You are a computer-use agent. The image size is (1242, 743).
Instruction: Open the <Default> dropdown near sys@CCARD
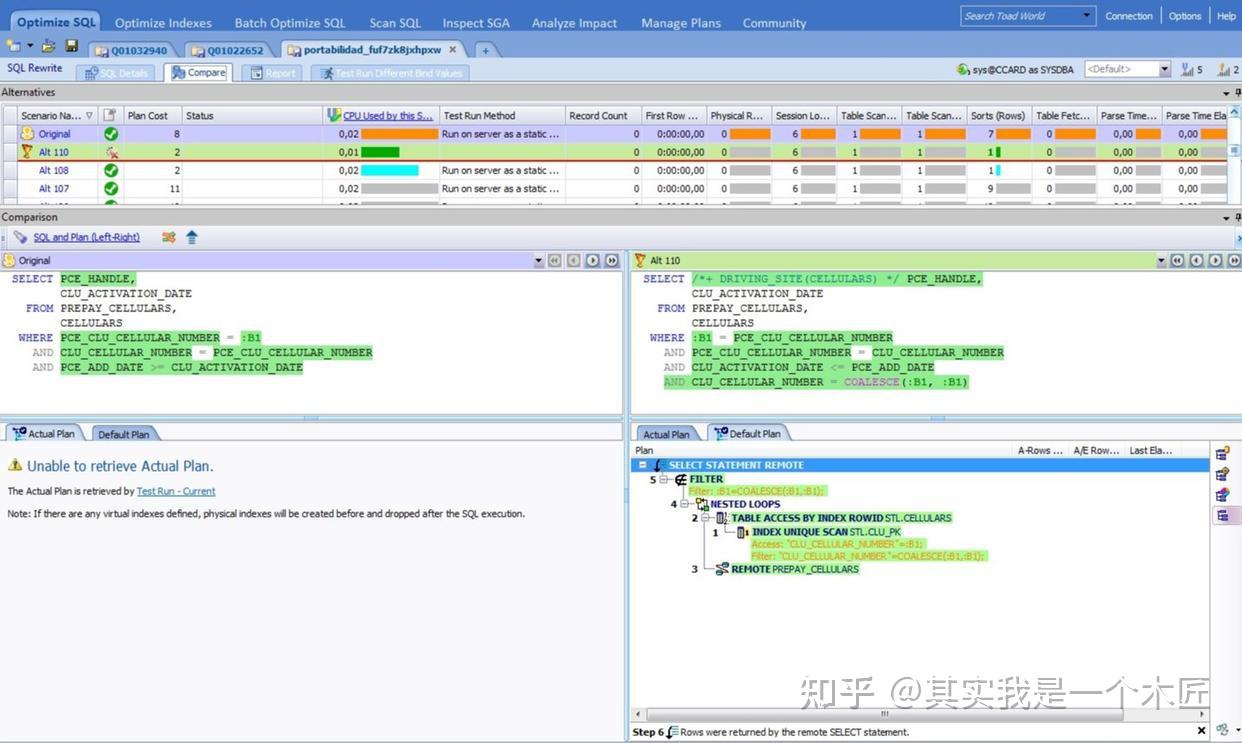(1164, 69)
